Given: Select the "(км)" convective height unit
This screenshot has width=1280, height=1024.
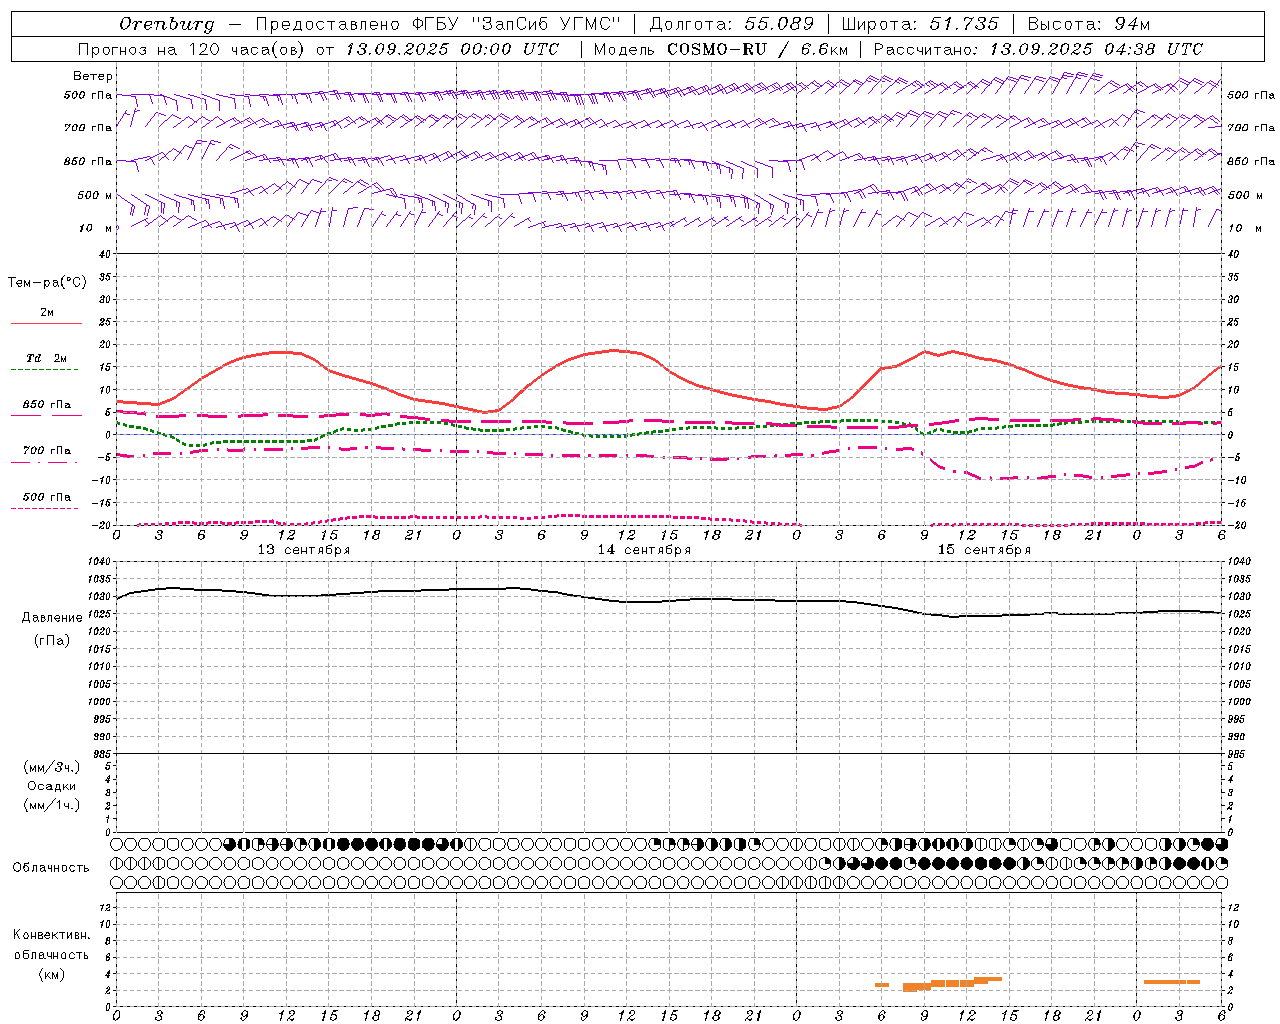Looking at the screenshot, I should coord(52,974).
